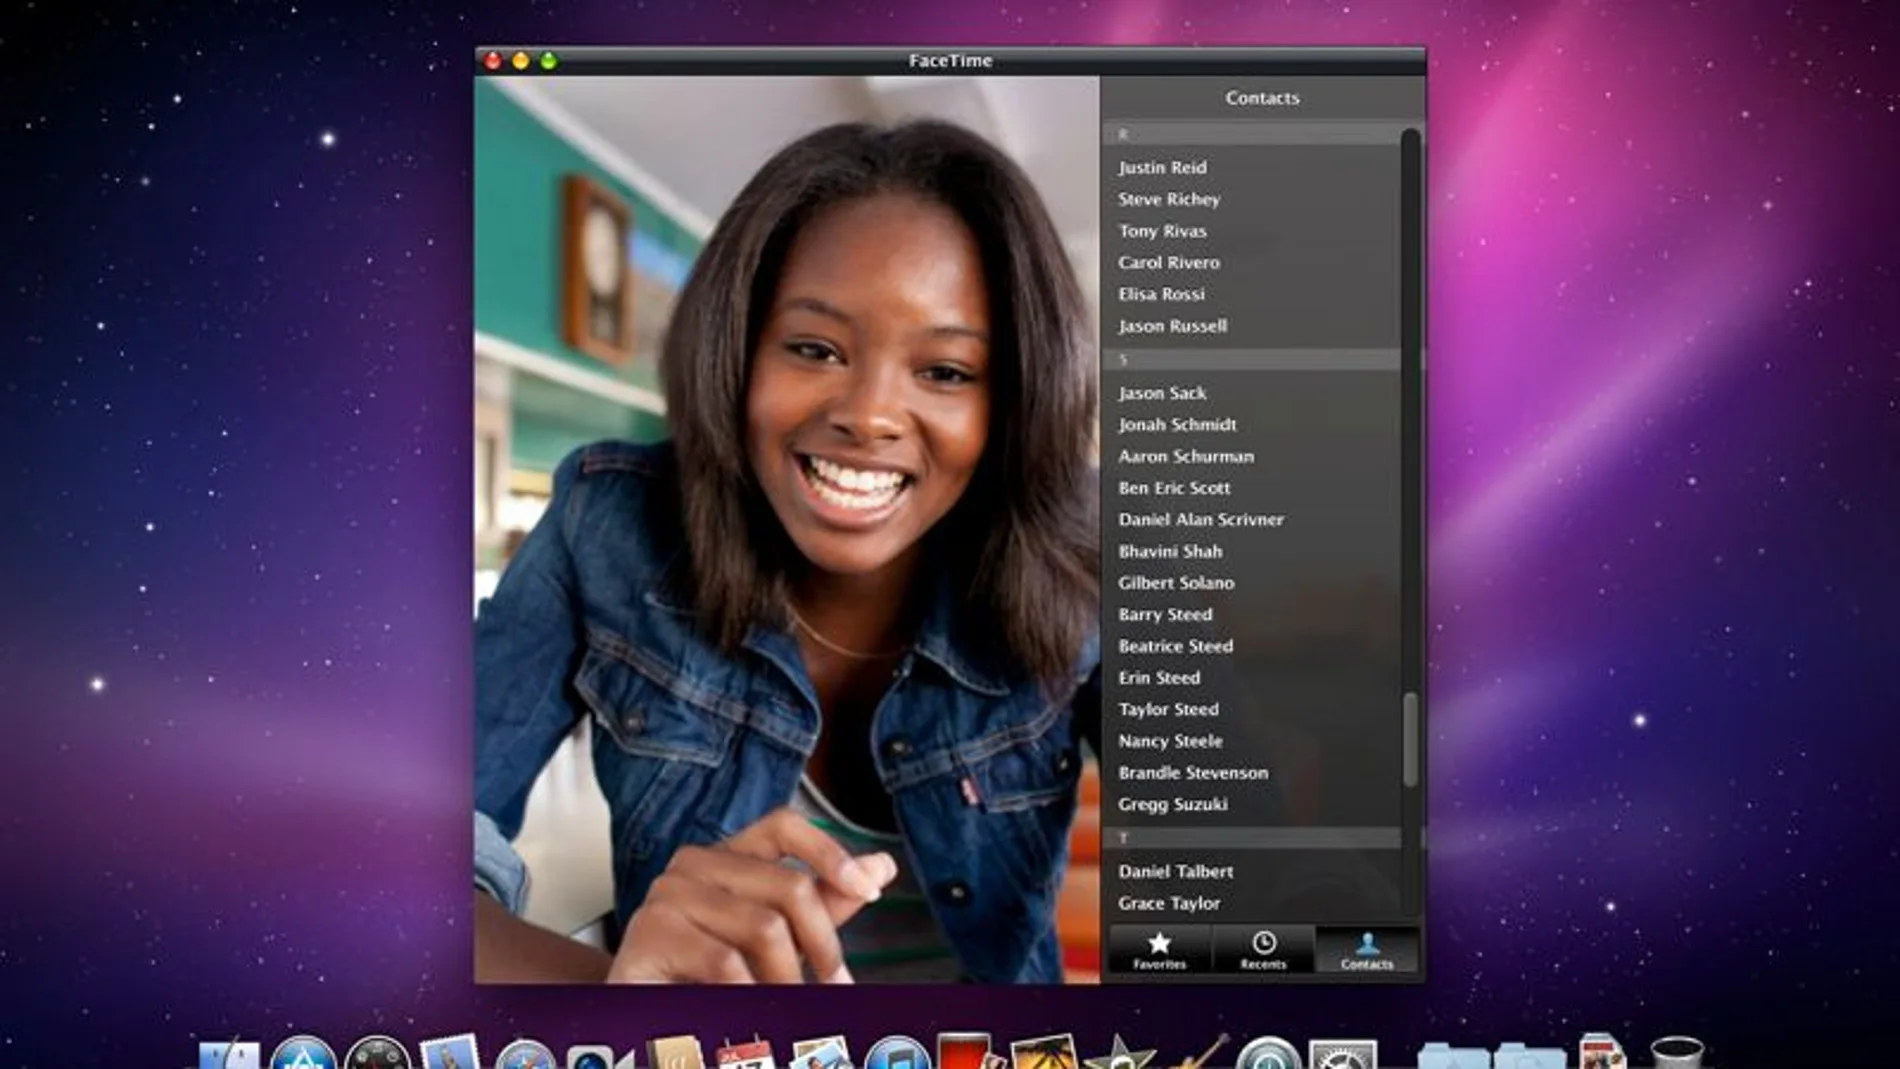Select contact Taylor Steed

pyautogui.click(x=1168, y=709)
